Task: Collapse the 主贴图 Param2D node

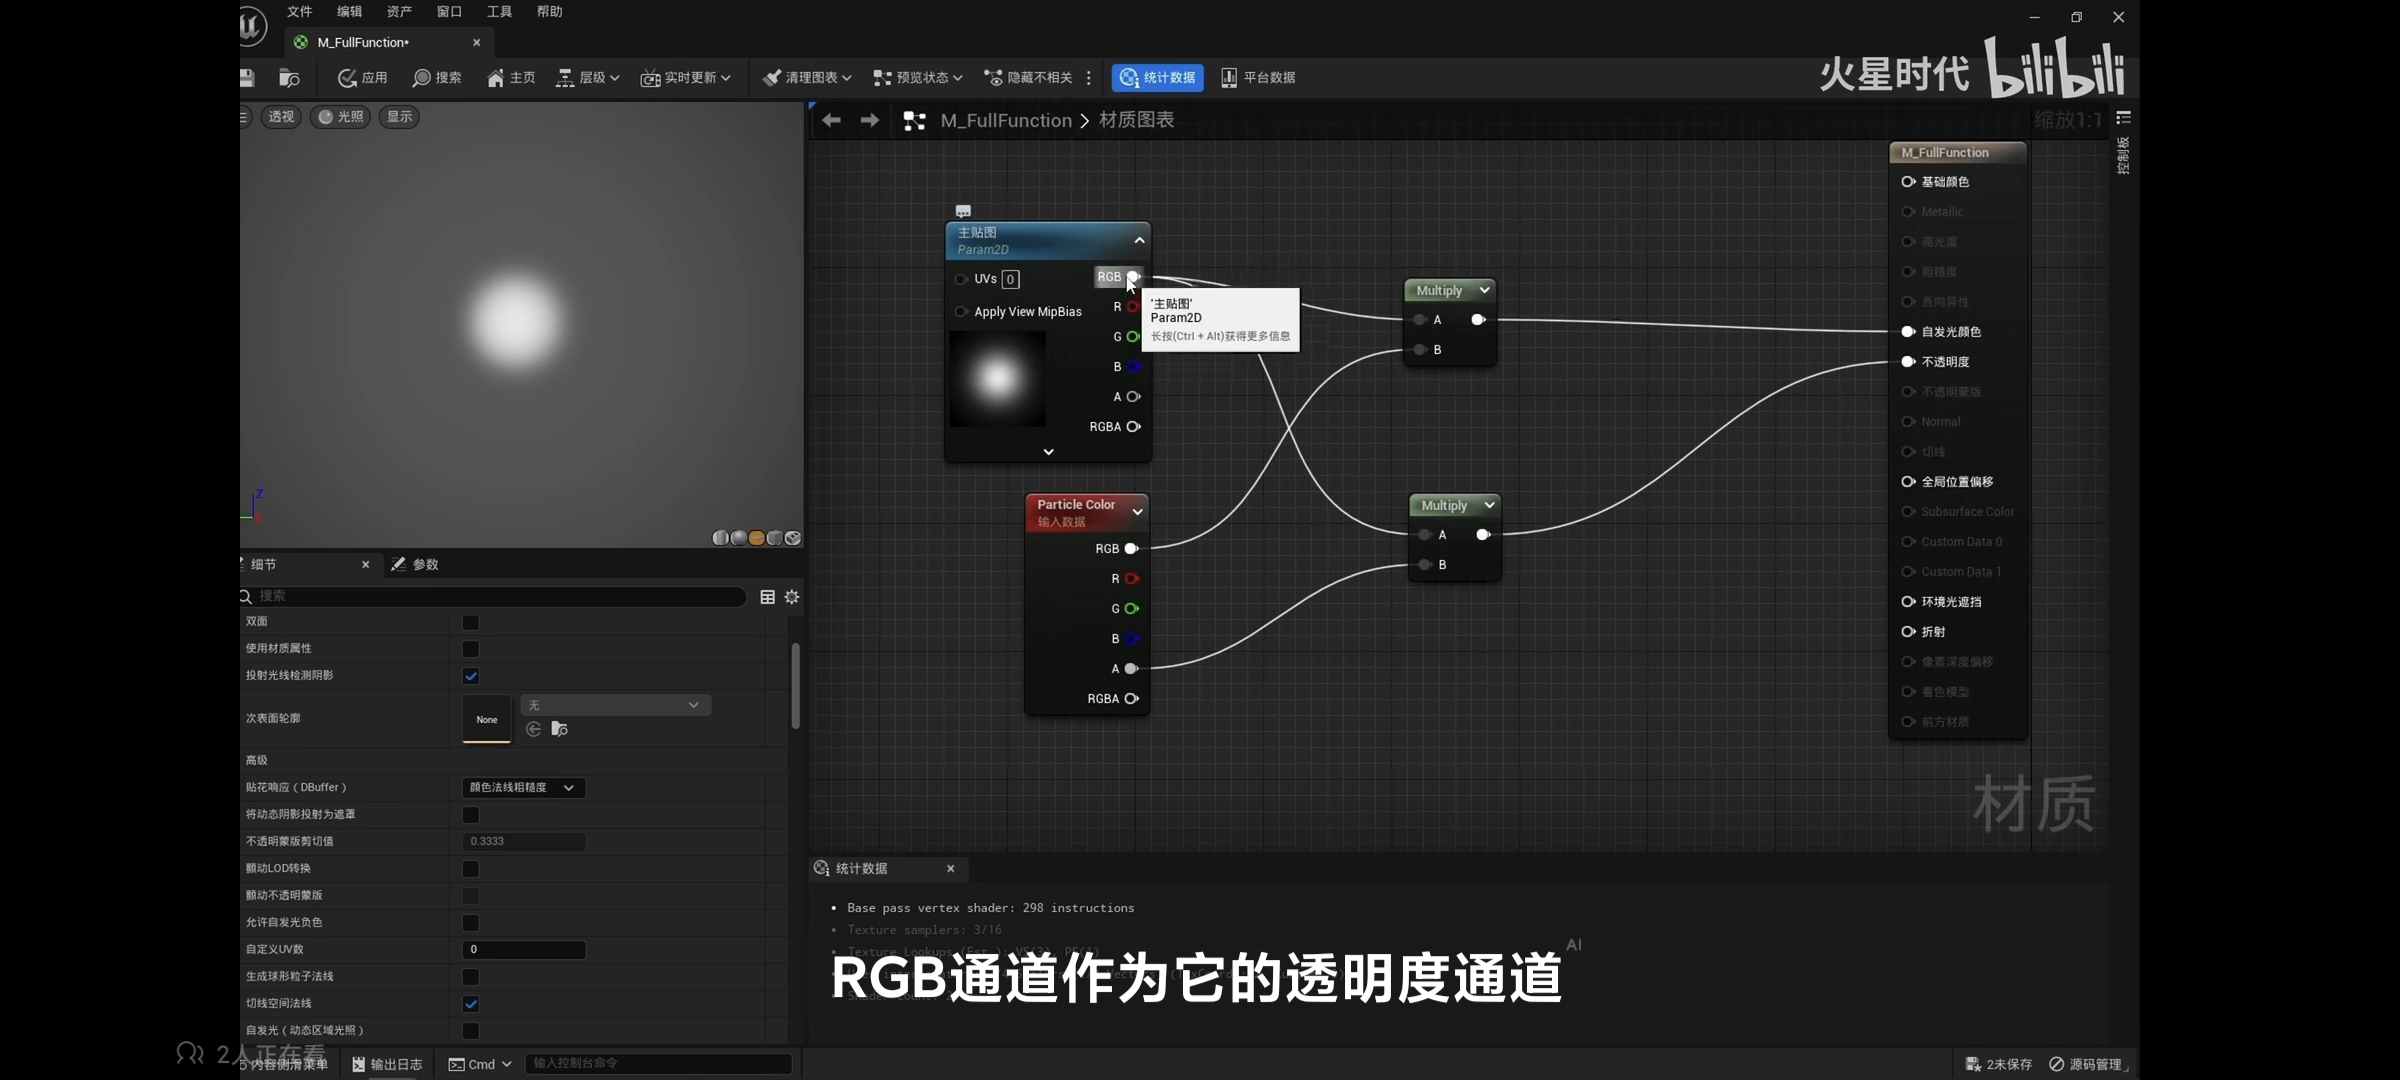Action: 1139,240
